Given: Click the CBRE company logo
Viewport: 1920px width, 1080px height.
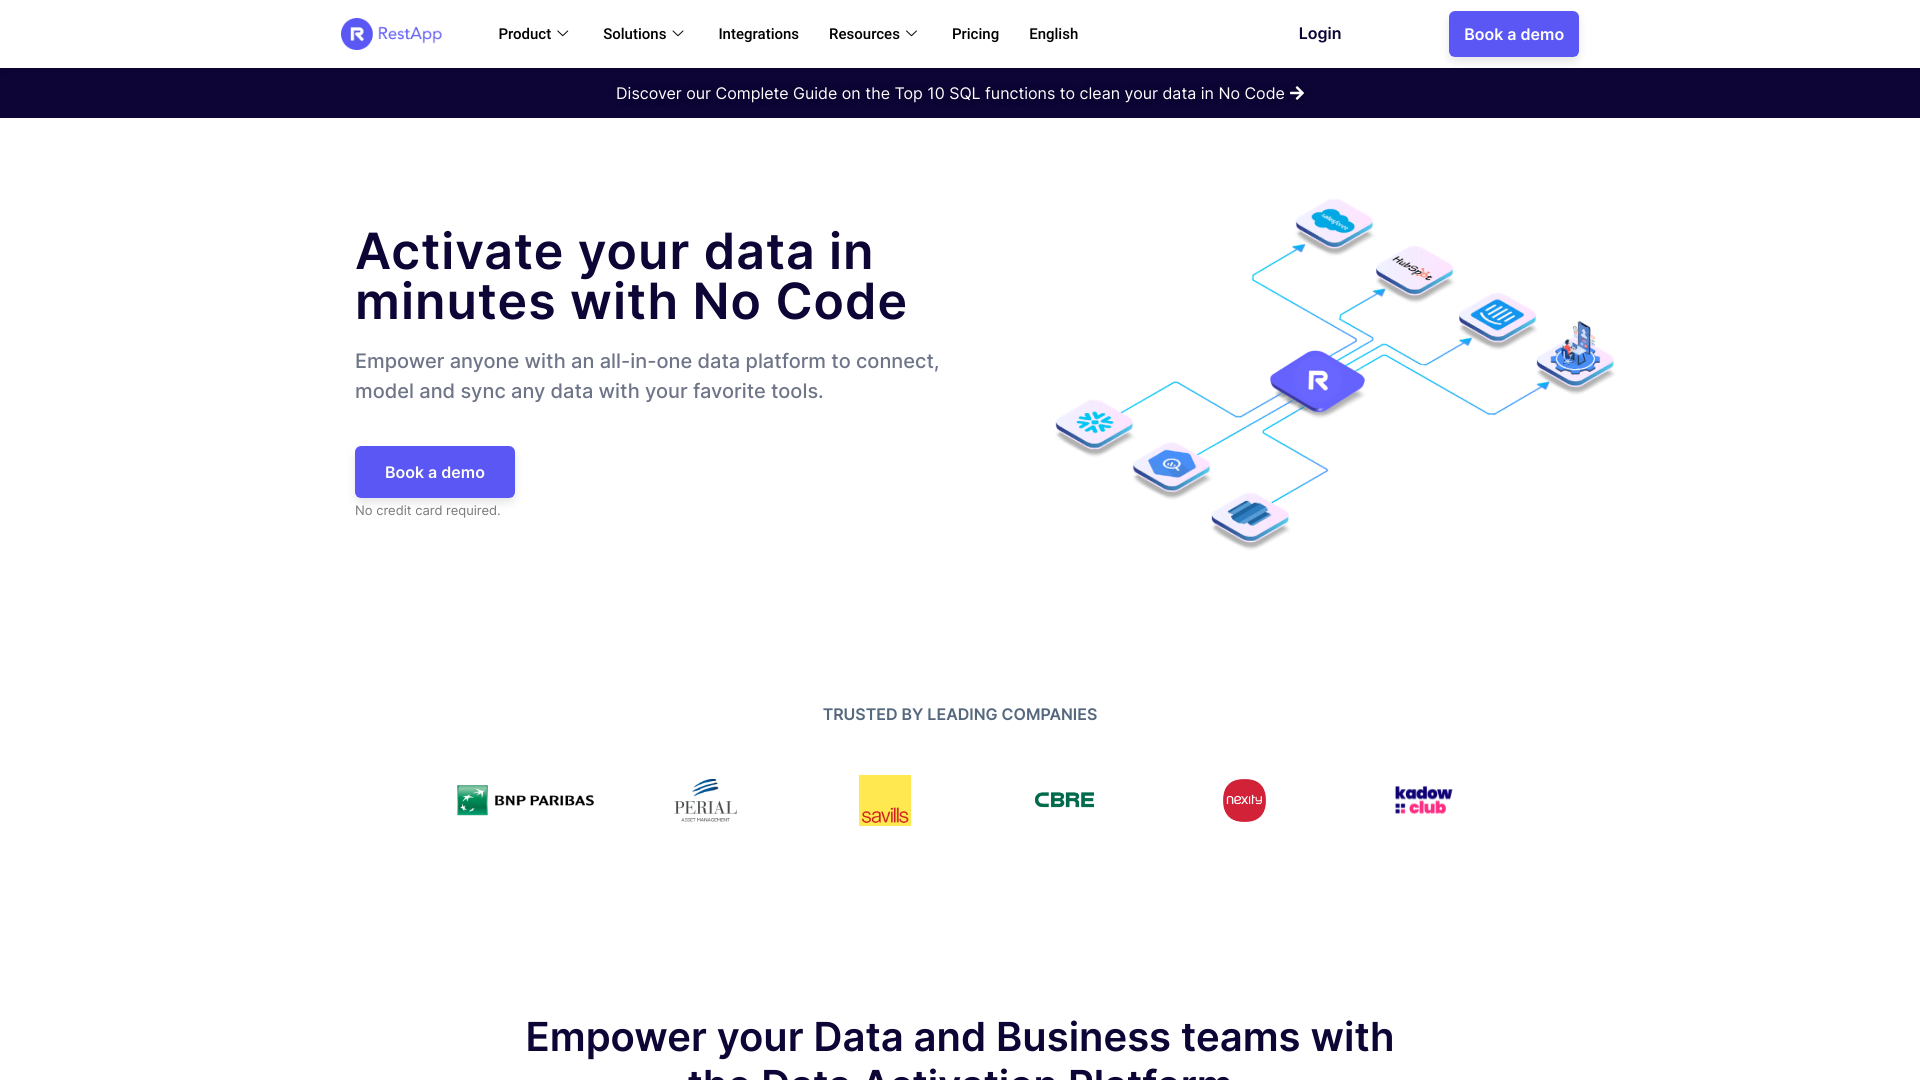Looking at the screenshot, I should 1064,799.
